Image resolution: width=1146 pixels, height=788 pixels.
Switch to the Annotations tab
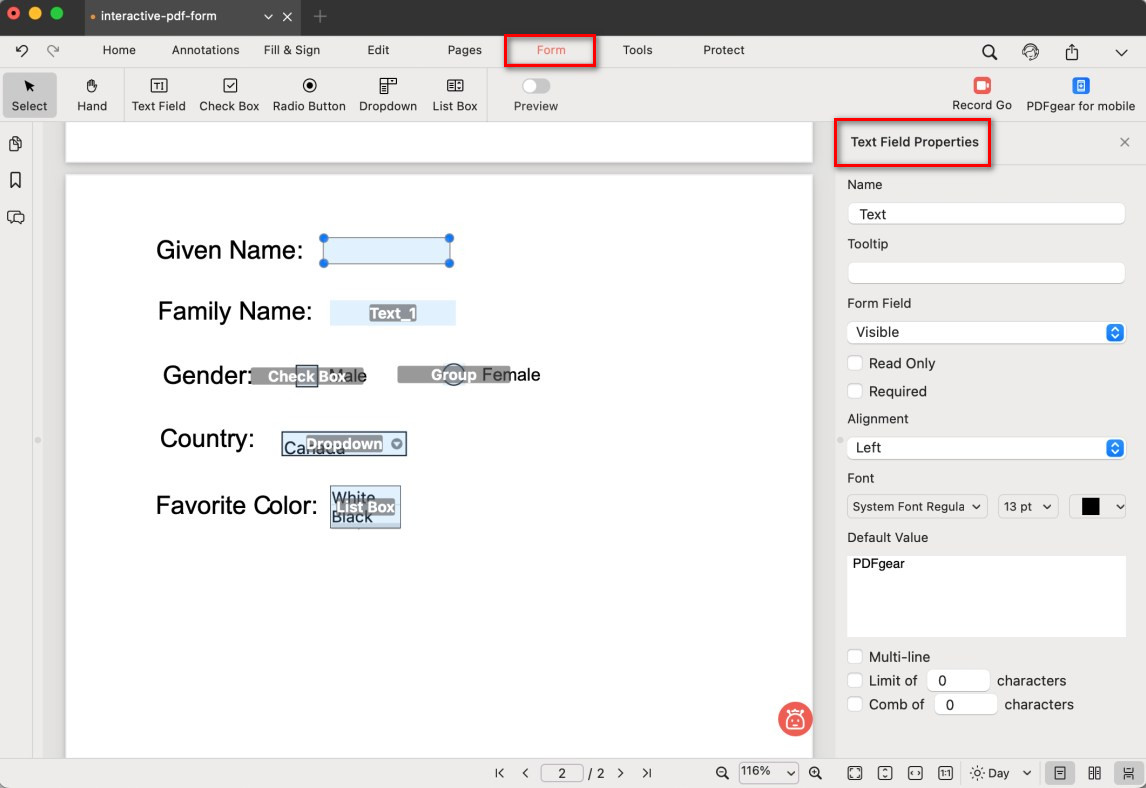tap(205, 50)
